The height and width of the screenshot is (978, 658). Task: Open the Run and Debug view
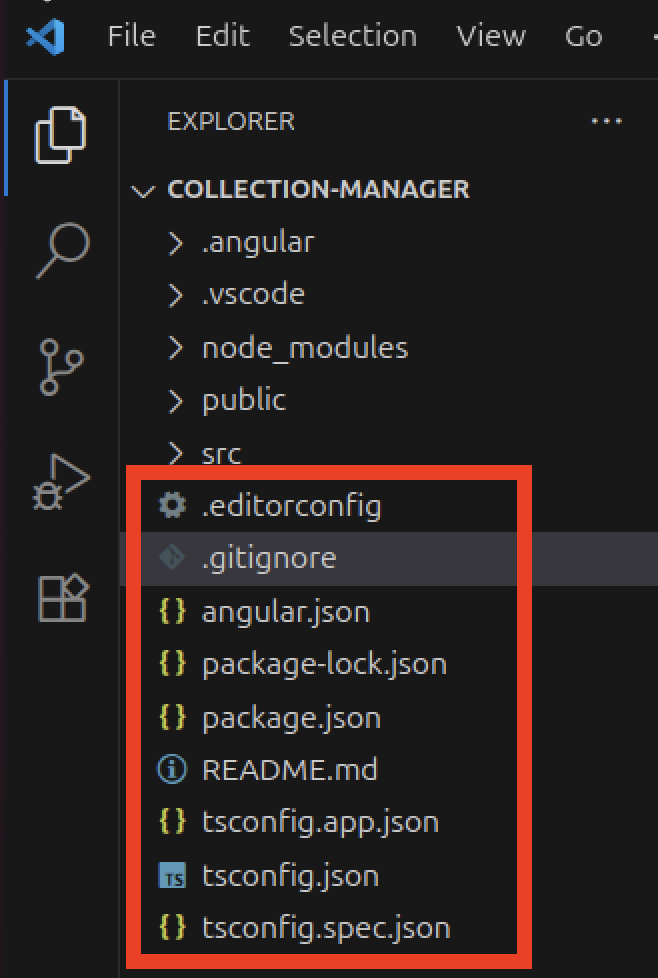[61, 483]
